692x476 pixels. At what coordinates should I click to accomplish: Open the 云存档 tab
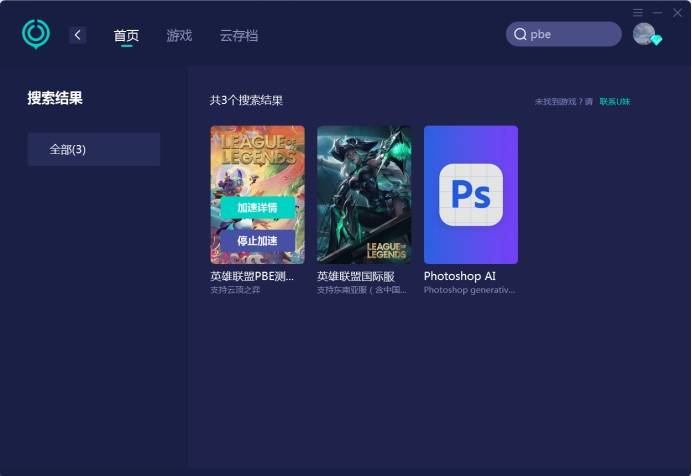point(239,35)
